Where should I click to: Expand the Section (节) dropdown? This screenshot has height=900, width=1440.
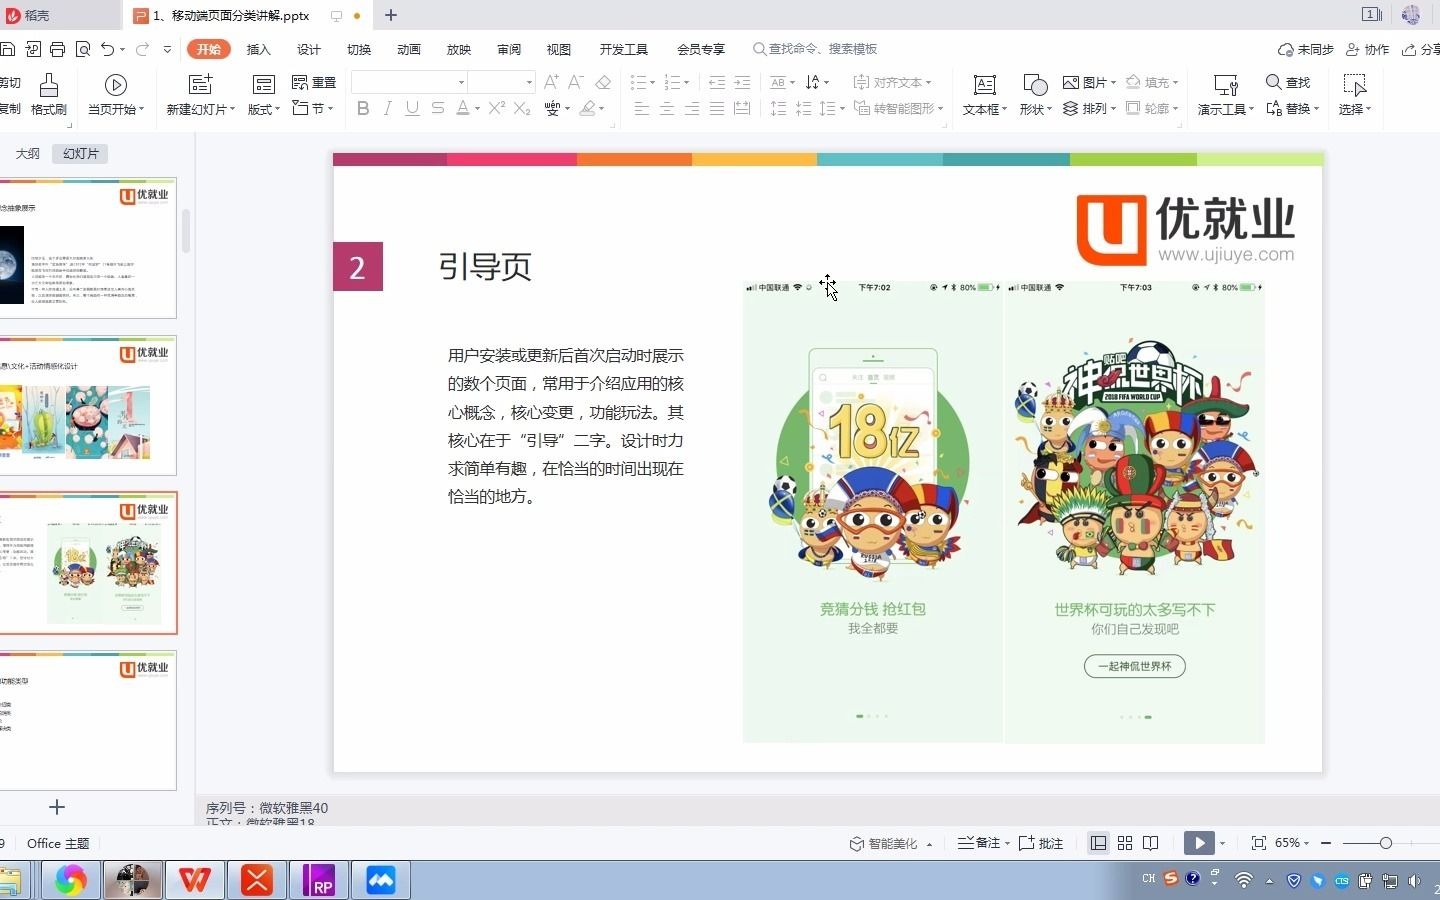click(330, 108)
